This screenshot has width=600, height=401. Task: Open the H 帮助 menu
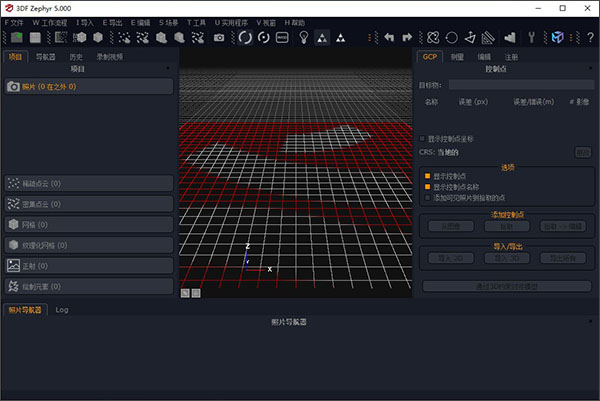294,23
